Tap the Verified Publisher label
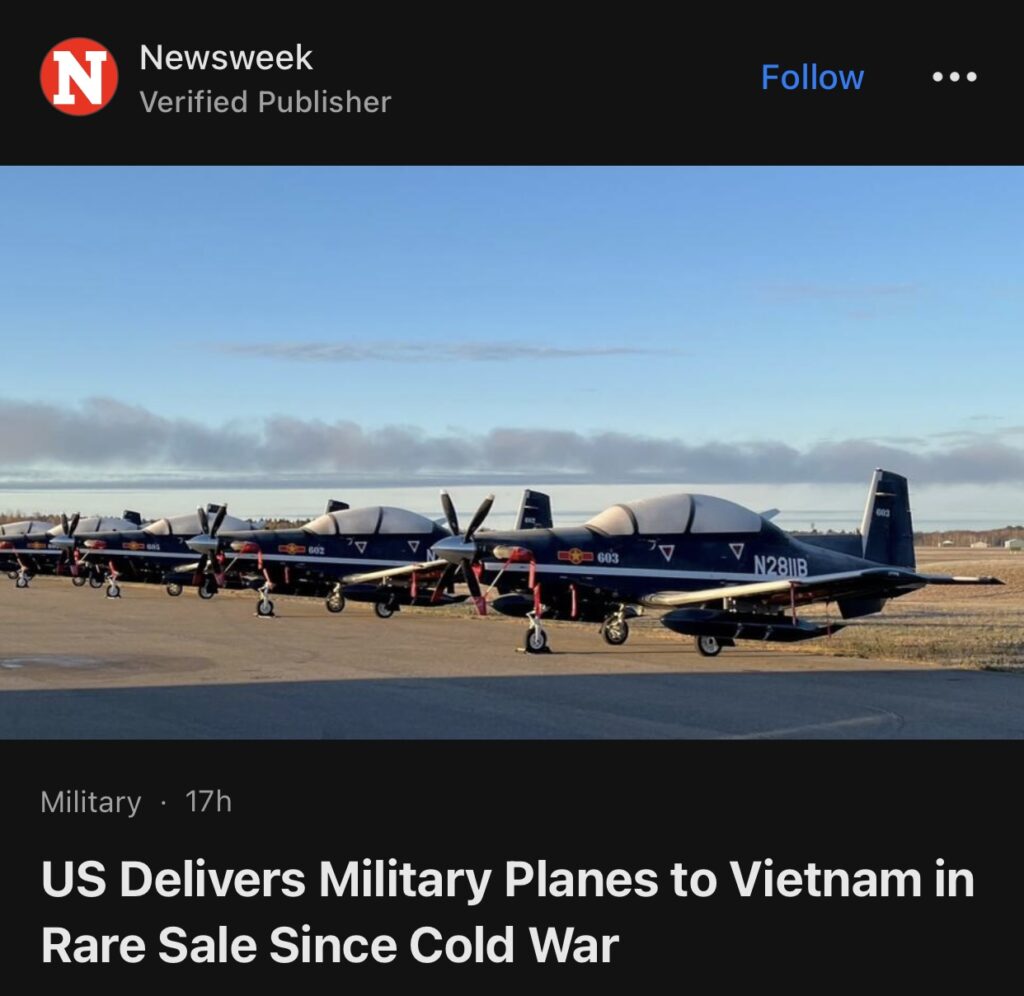 point(265,102)
